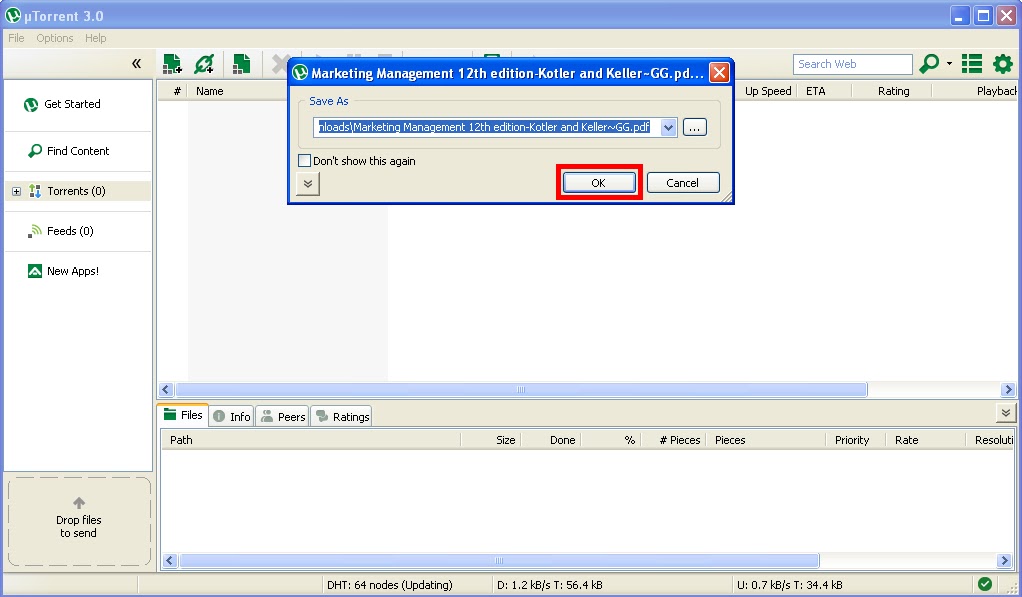This screenshot has width=1022, height=597.
Task: Close the Marketing Management dialog
Action: [x=719, y=72]
